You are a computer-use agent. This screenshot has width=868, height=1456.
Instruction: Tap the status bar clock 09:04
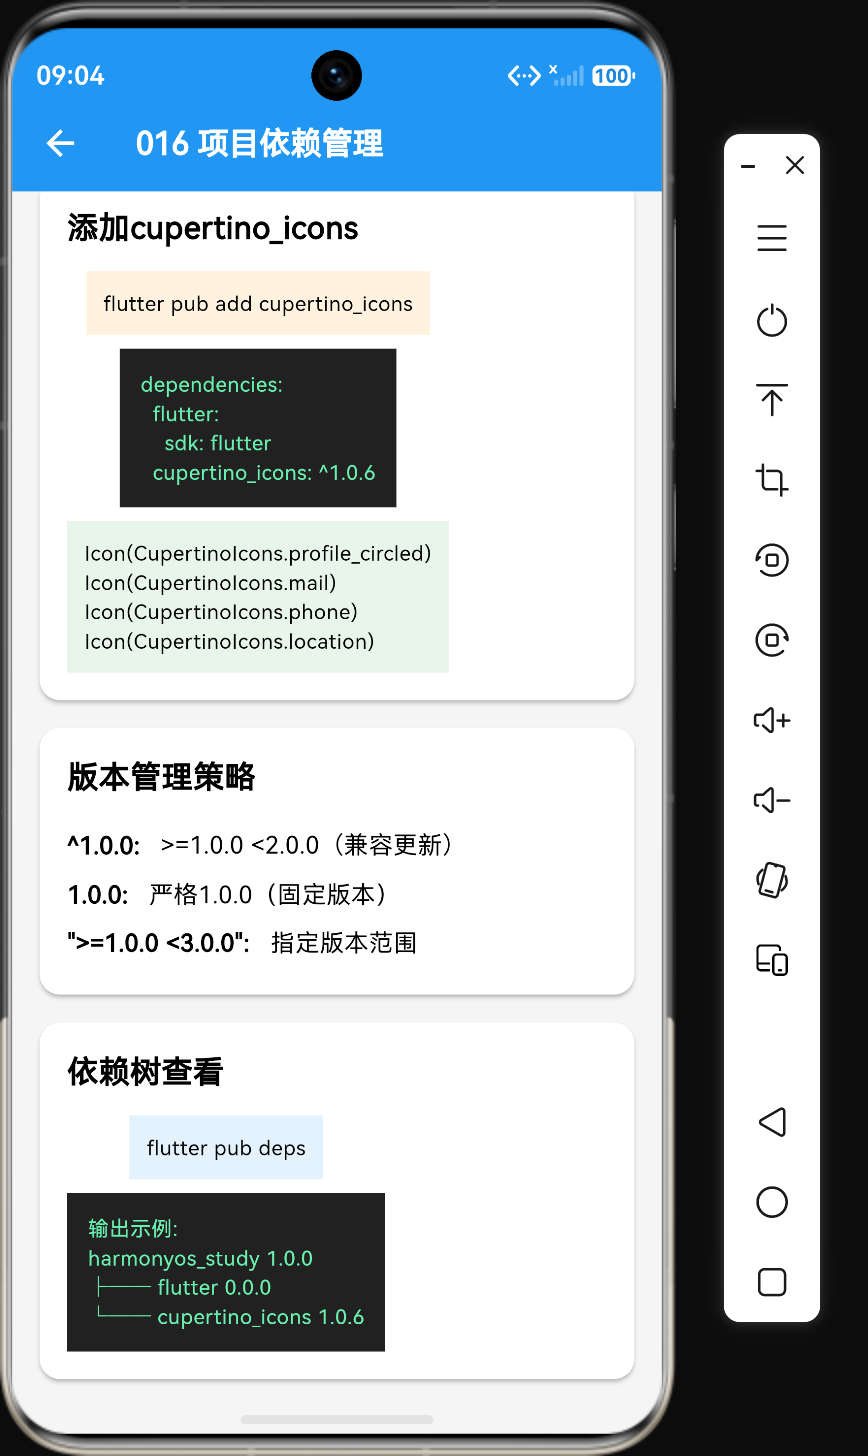[x=70, y=76]
